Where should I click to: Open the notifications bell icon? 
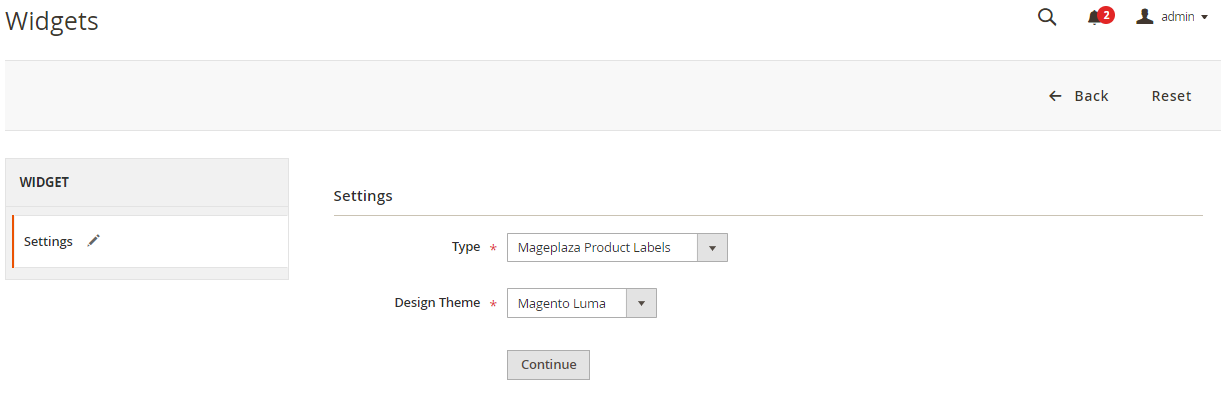(x=1094, y=18)
